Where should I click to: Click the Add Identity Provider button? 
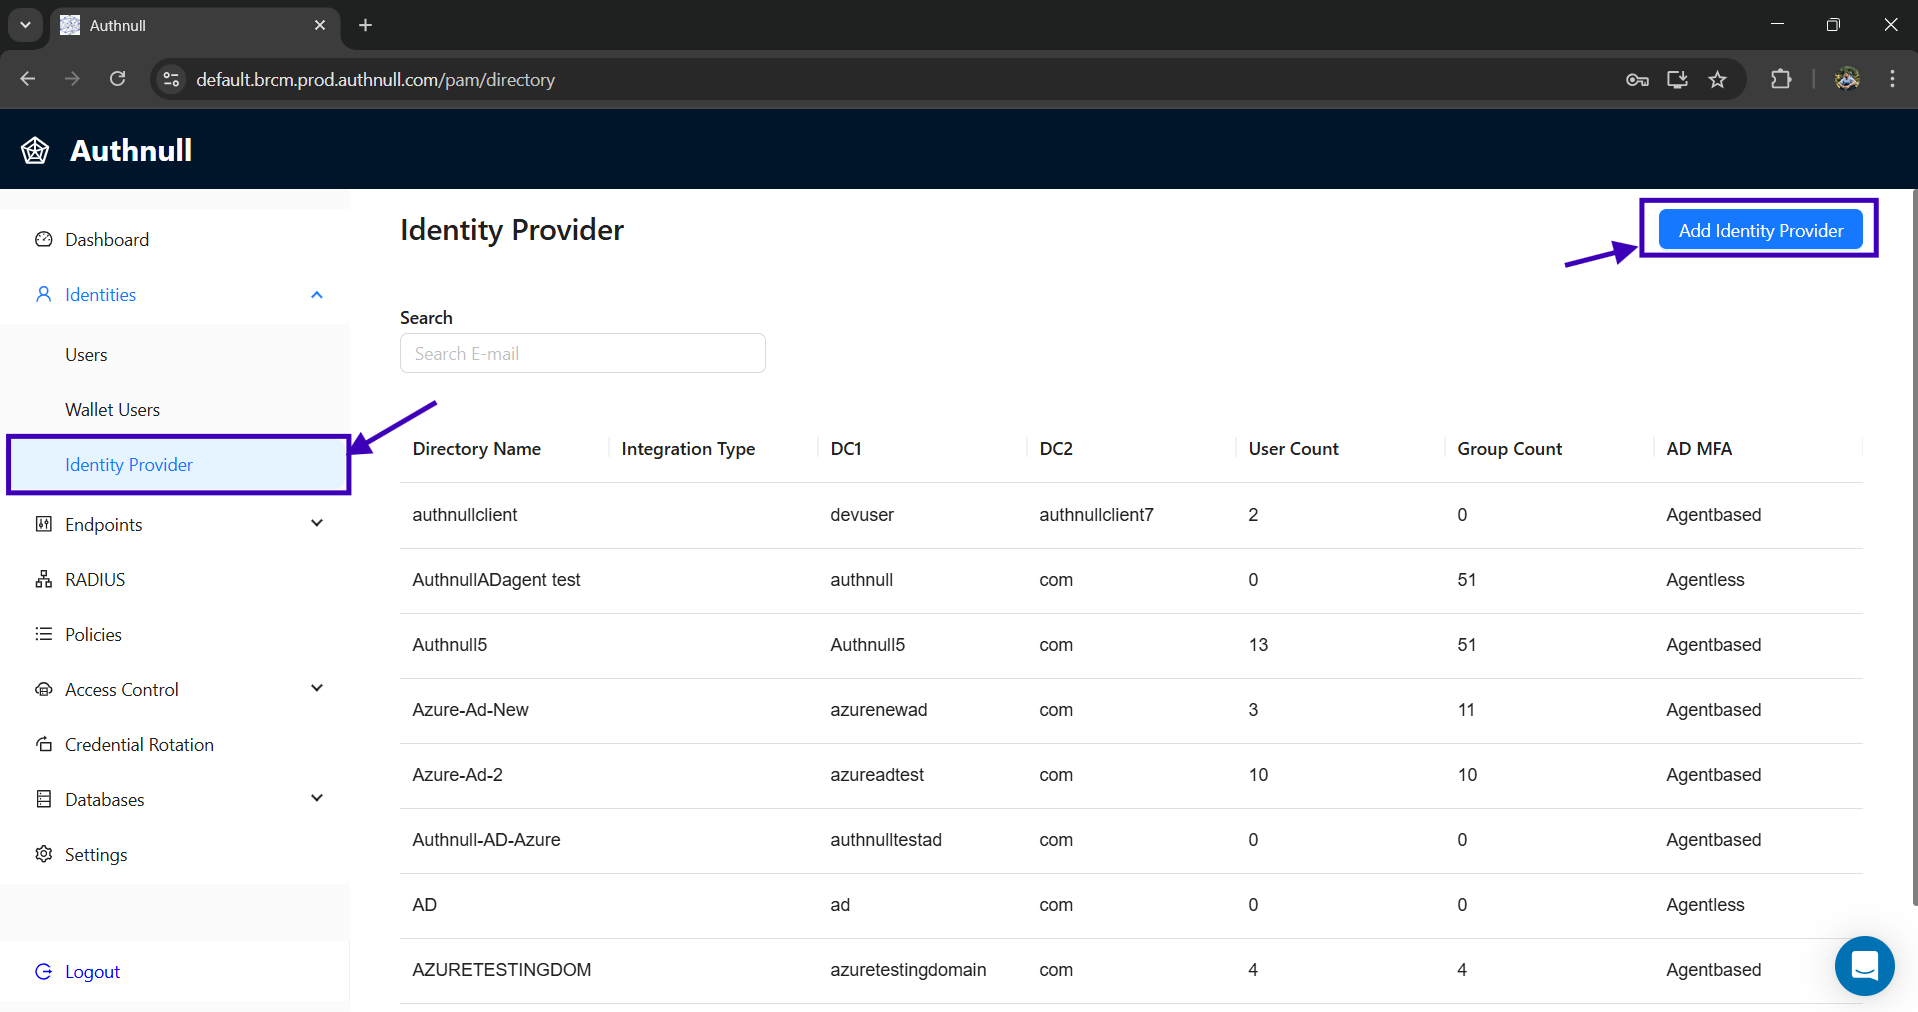[1760, 229]
